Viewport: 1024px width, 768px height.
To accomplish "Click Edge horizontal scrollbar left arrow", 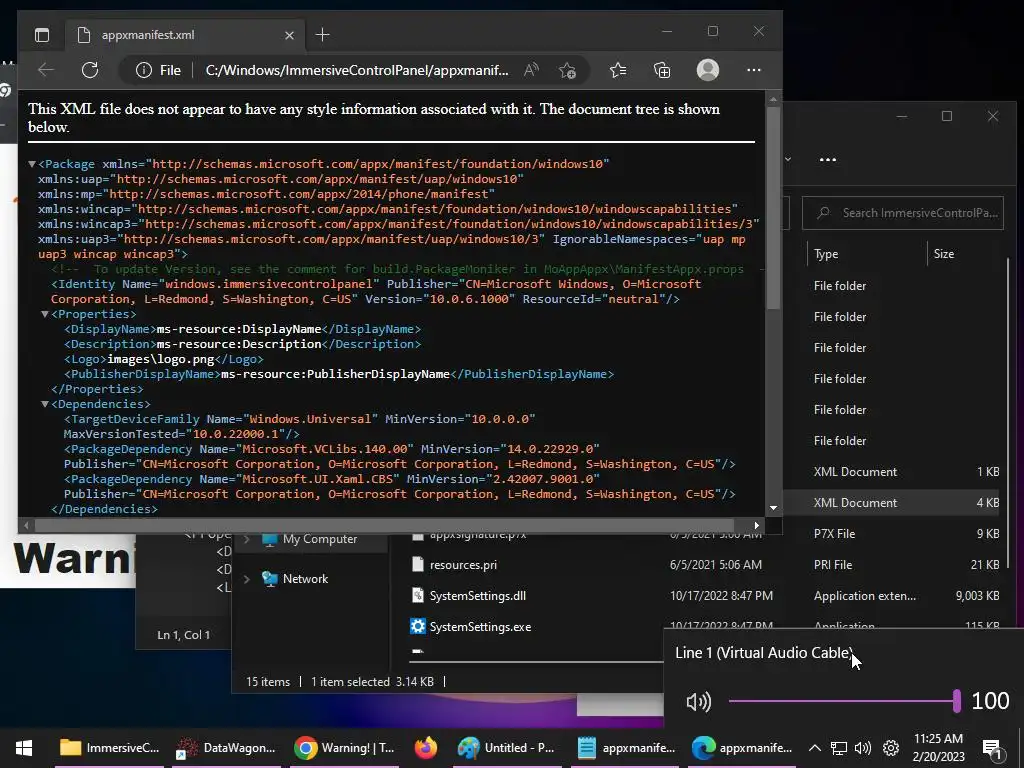I will pyautogui.click(x=26, y=525).
